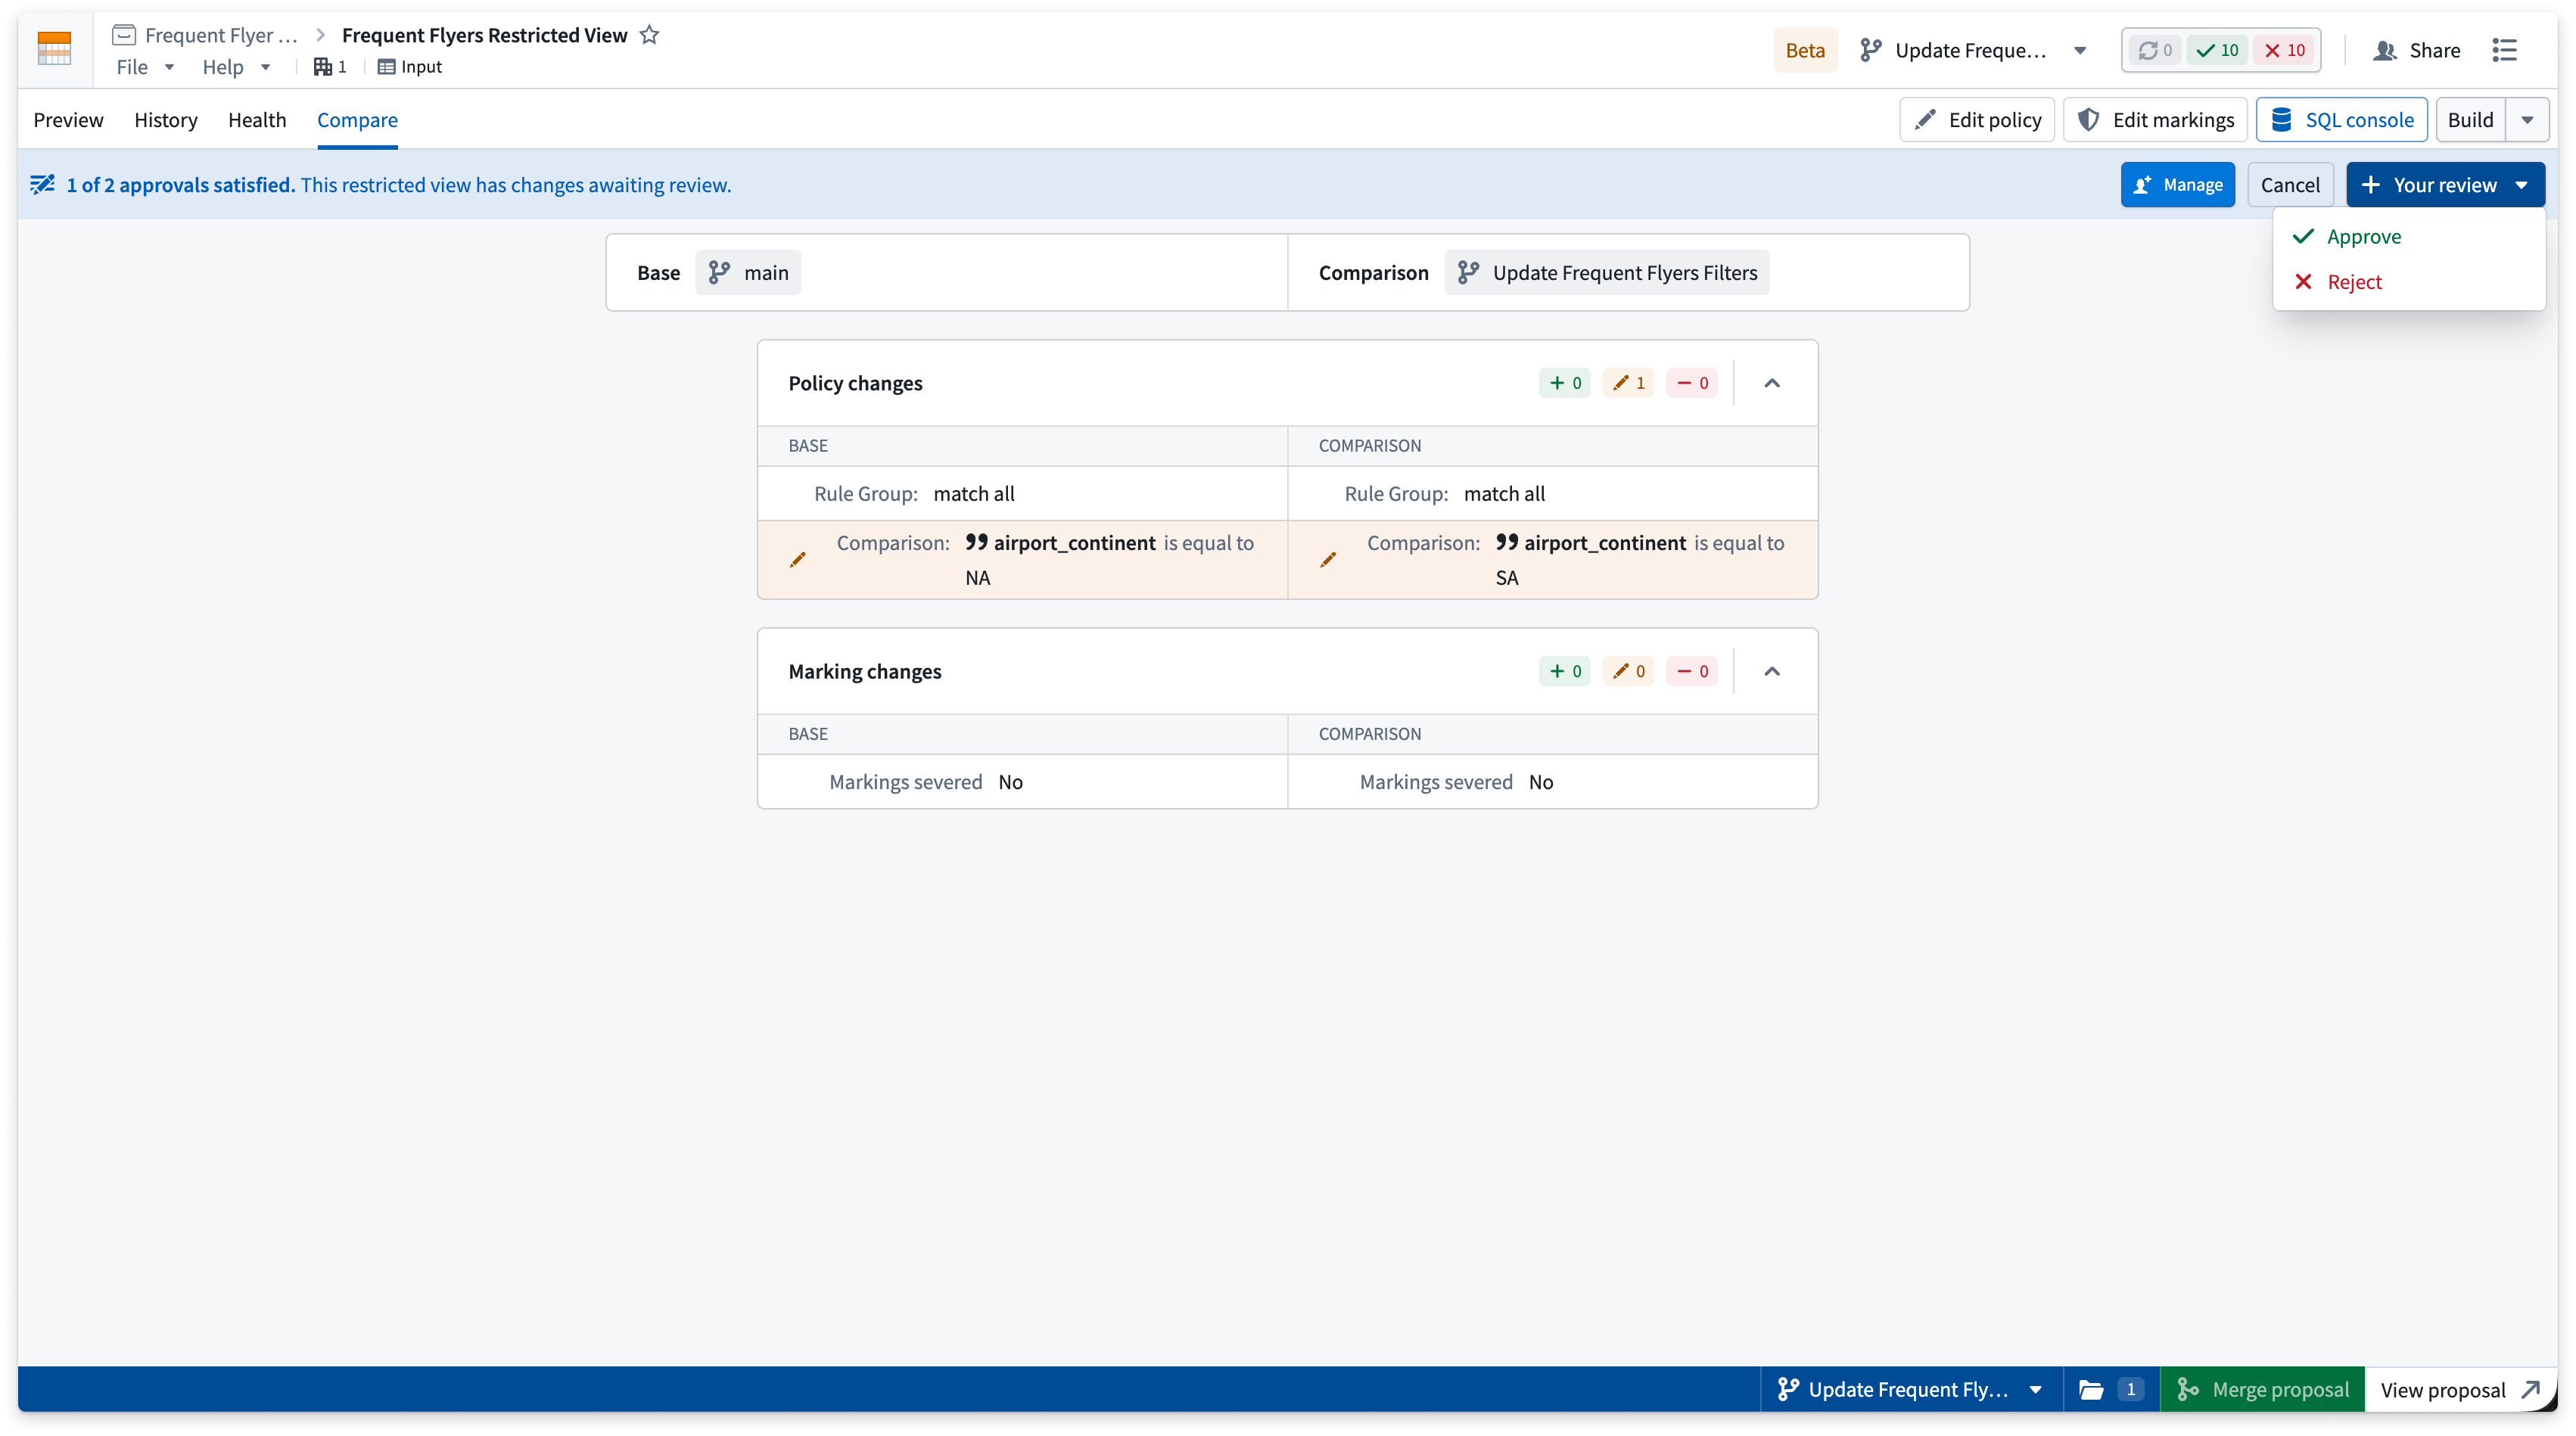Choose Approve from the review menu

point(2408,236)
